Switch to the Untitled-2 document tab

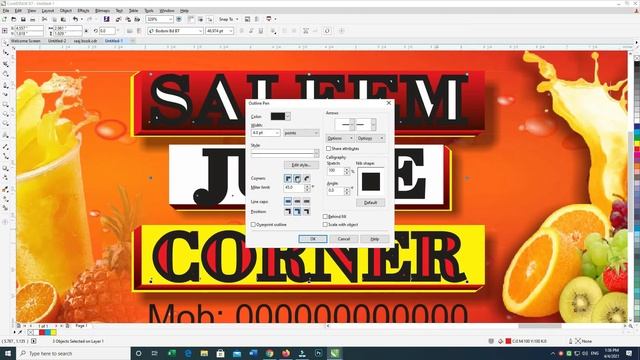[57, 41]
